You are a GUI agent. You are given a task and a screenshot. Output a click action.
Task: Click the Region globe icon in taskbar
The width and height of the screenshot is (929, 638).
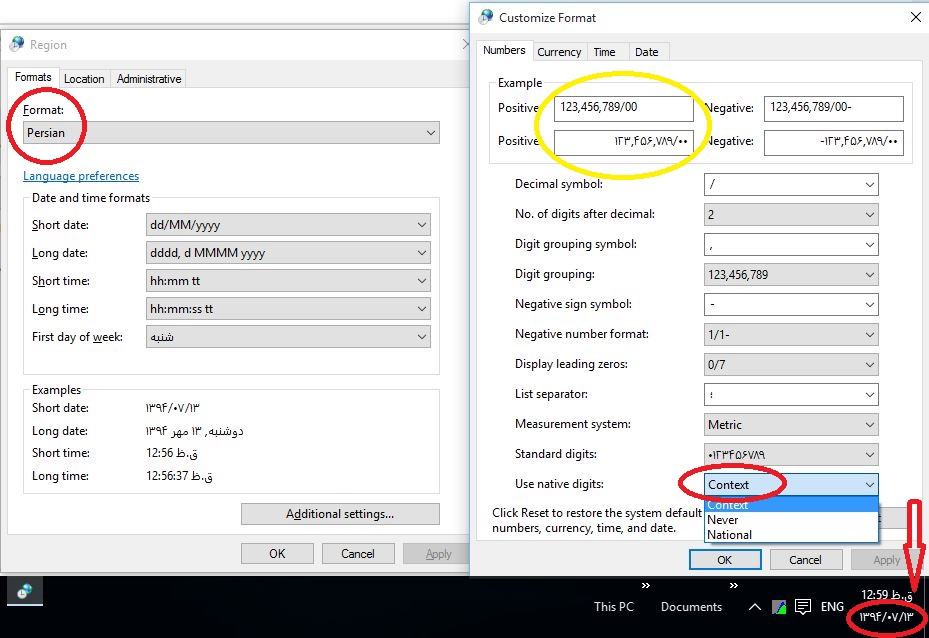coord(25,591)
